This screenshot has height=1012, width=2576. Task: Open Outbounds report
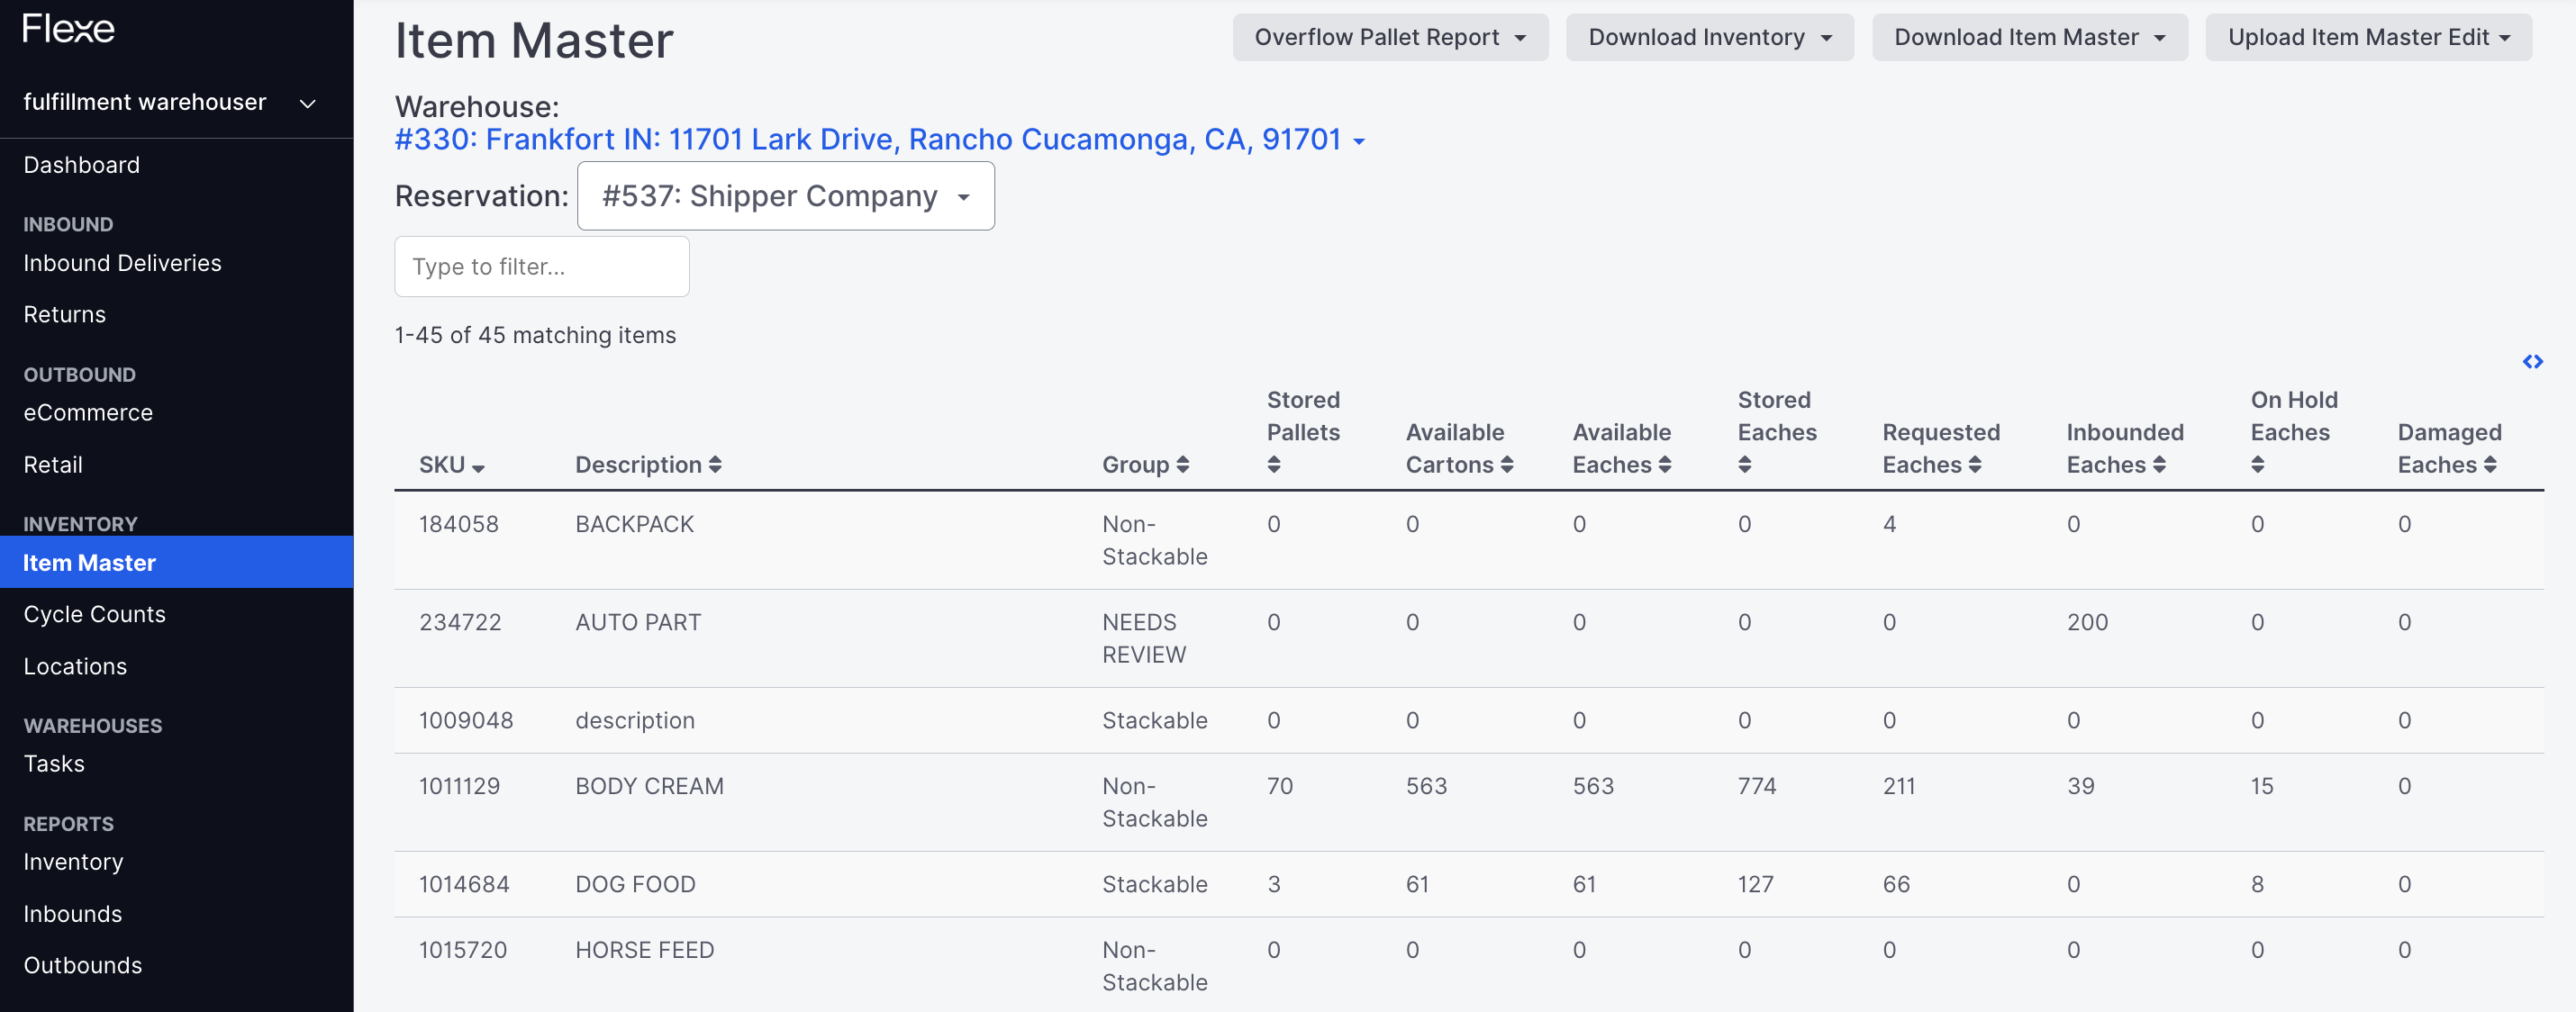tap(83, 966)
